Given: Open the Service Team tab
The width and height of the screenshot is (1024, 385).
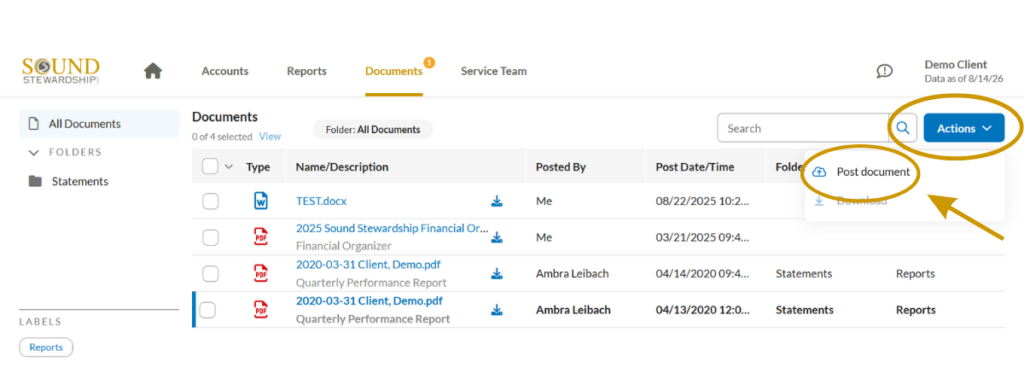Looking at the screenshot, I should coord(494,71).
